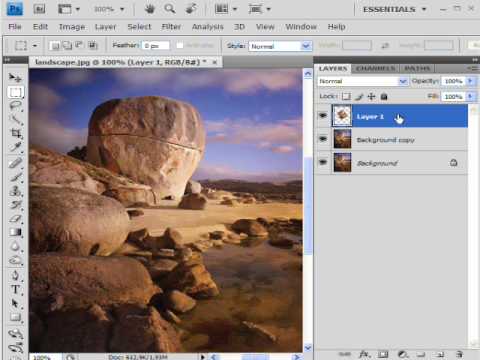Select the Lasso tool
Image resolution: width=480 pixels, height=360 pixels.
(15, 106)
